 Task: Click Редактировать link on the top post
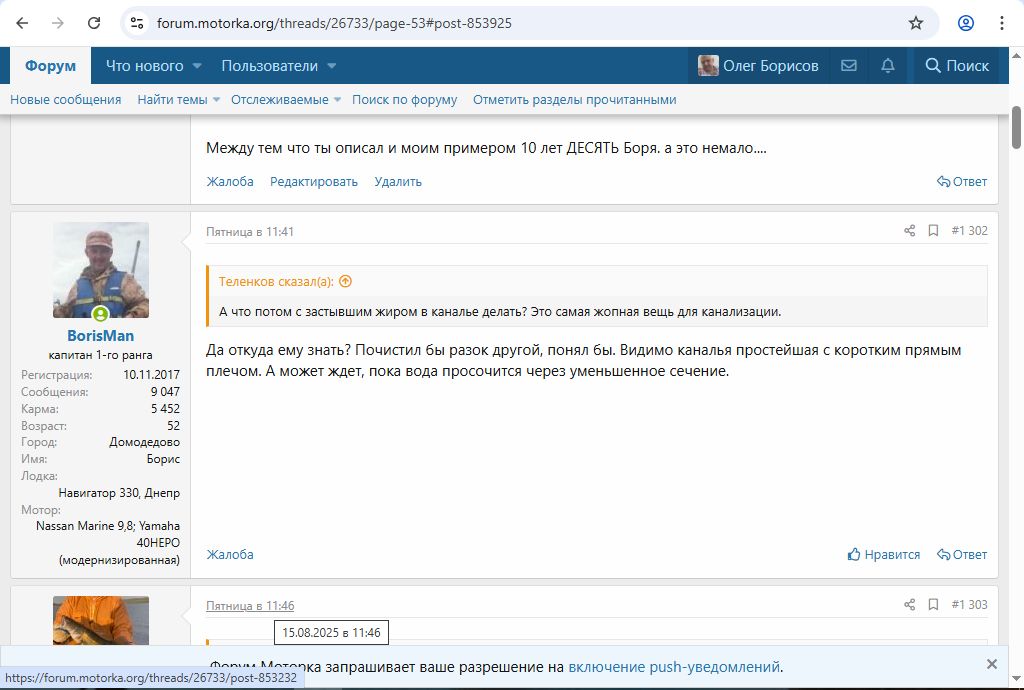pos(314,182)
